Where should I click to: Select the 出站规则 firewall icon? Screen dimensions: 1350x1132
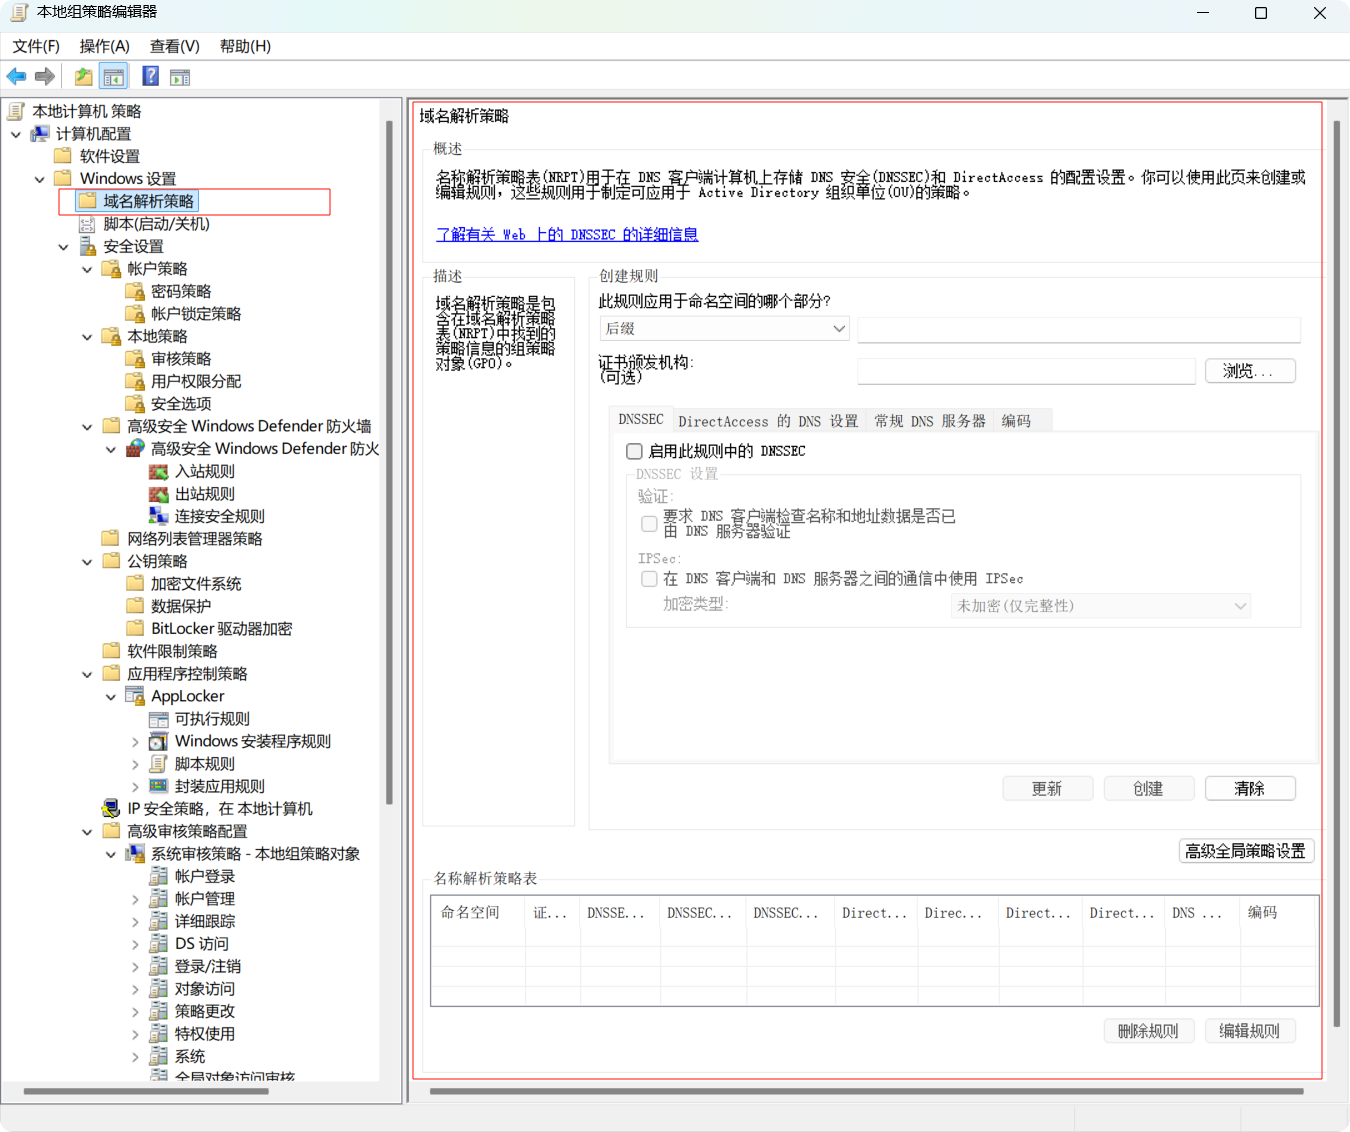159,494
